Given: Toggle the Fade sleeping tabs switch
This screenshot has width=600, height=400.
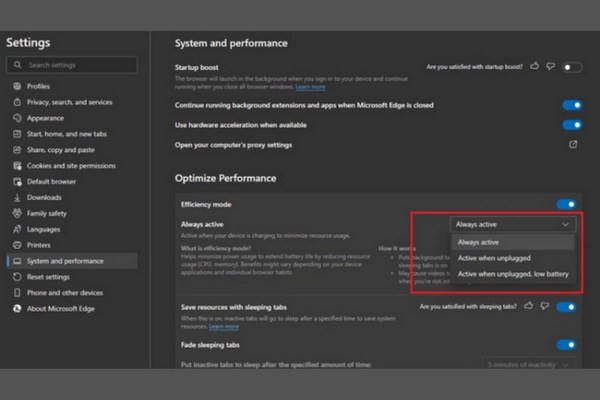Looking at the screenshot, I should click(x=566, y=345).
